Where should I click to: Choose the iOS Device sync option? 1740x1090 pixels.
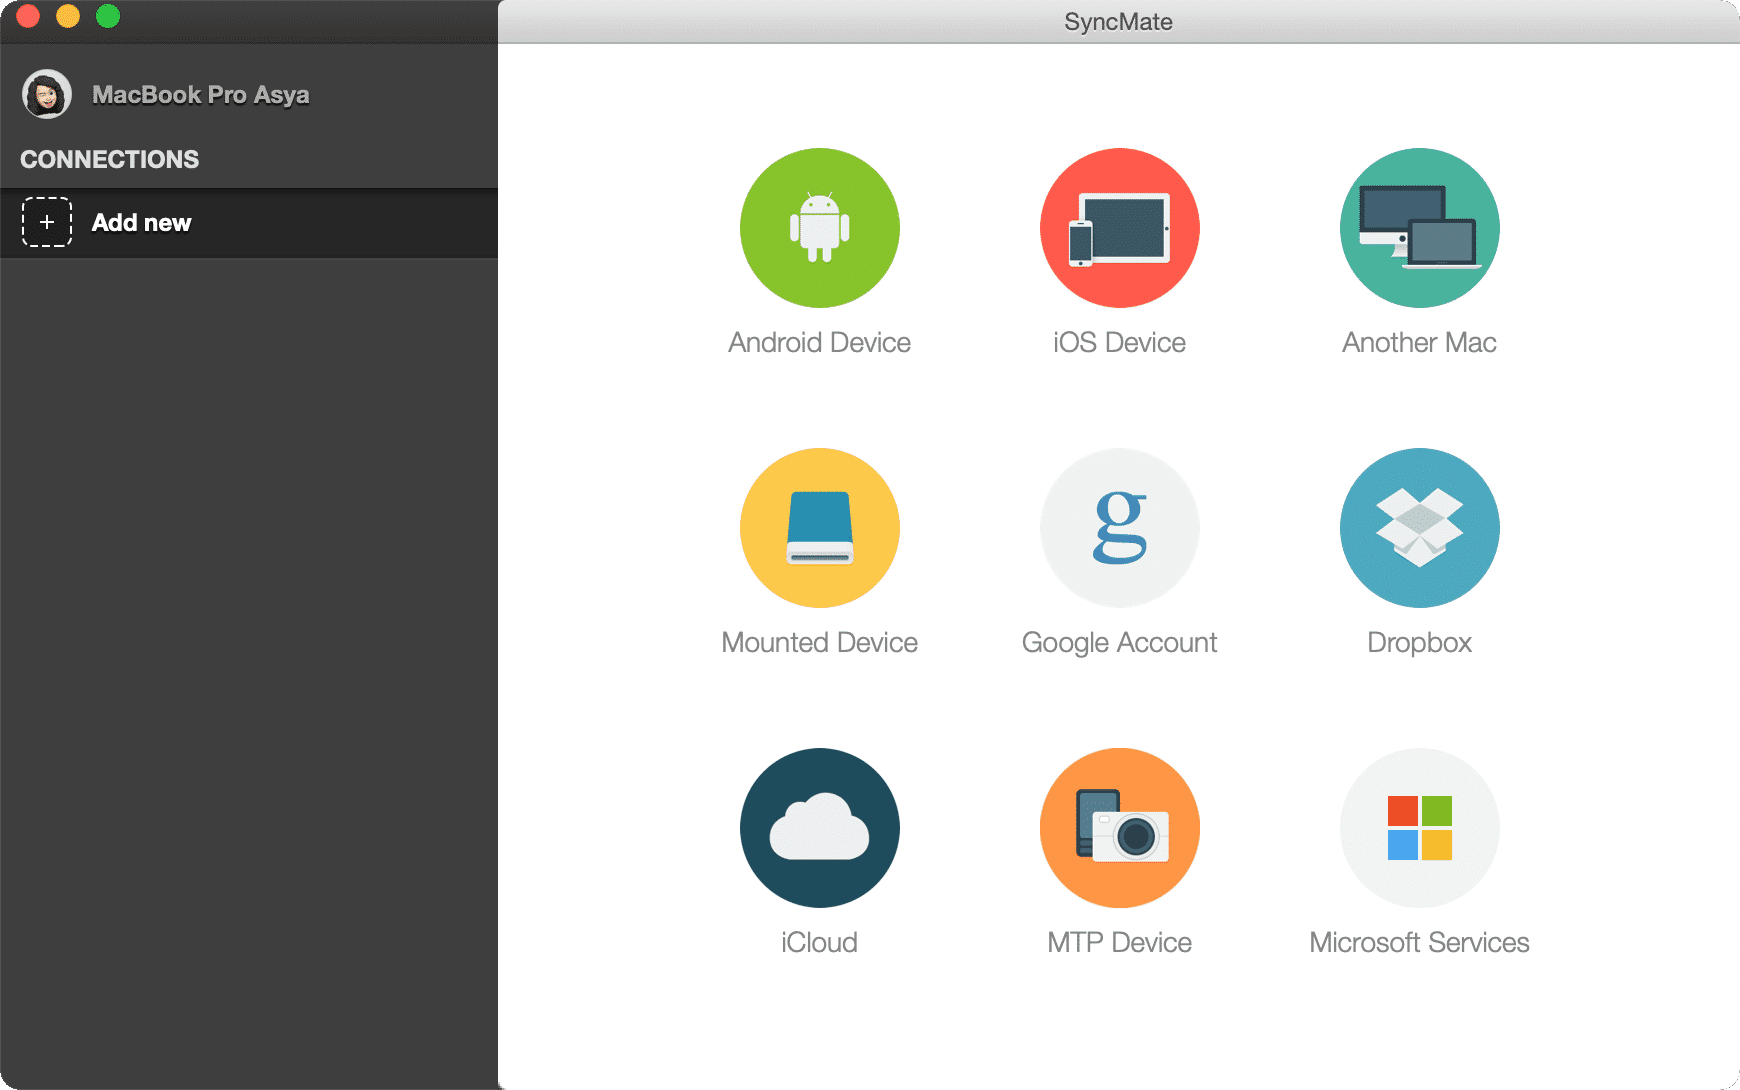[x=1119, y=228]
